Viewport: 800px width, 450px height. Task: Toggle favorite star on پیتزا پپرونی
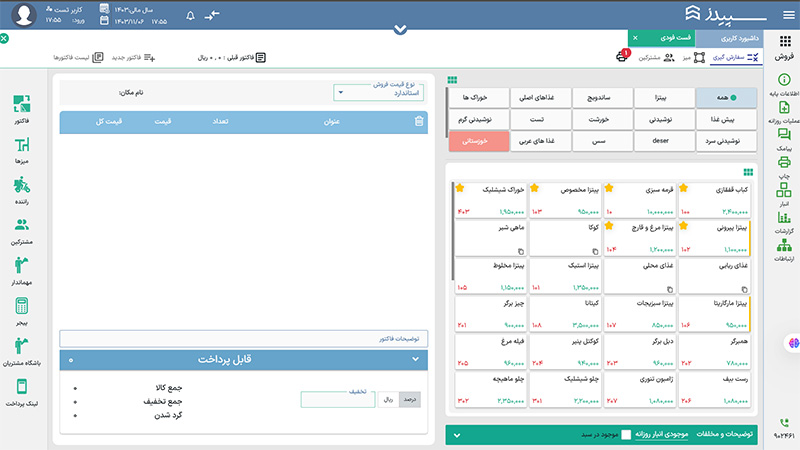point(684,226)
